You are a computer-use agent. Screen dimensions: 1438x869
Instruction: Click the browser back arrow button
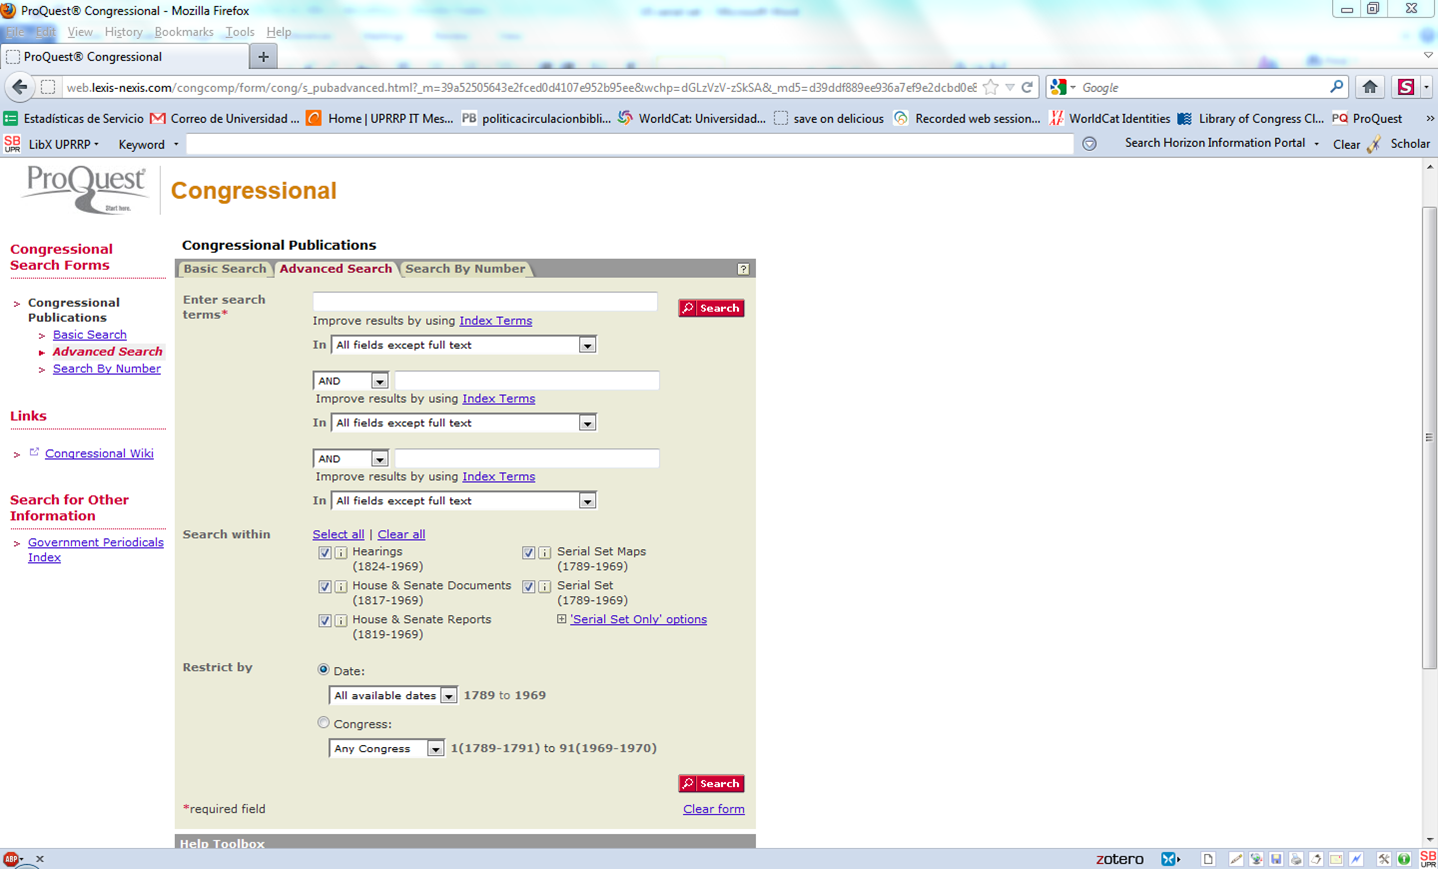[20, 87]
